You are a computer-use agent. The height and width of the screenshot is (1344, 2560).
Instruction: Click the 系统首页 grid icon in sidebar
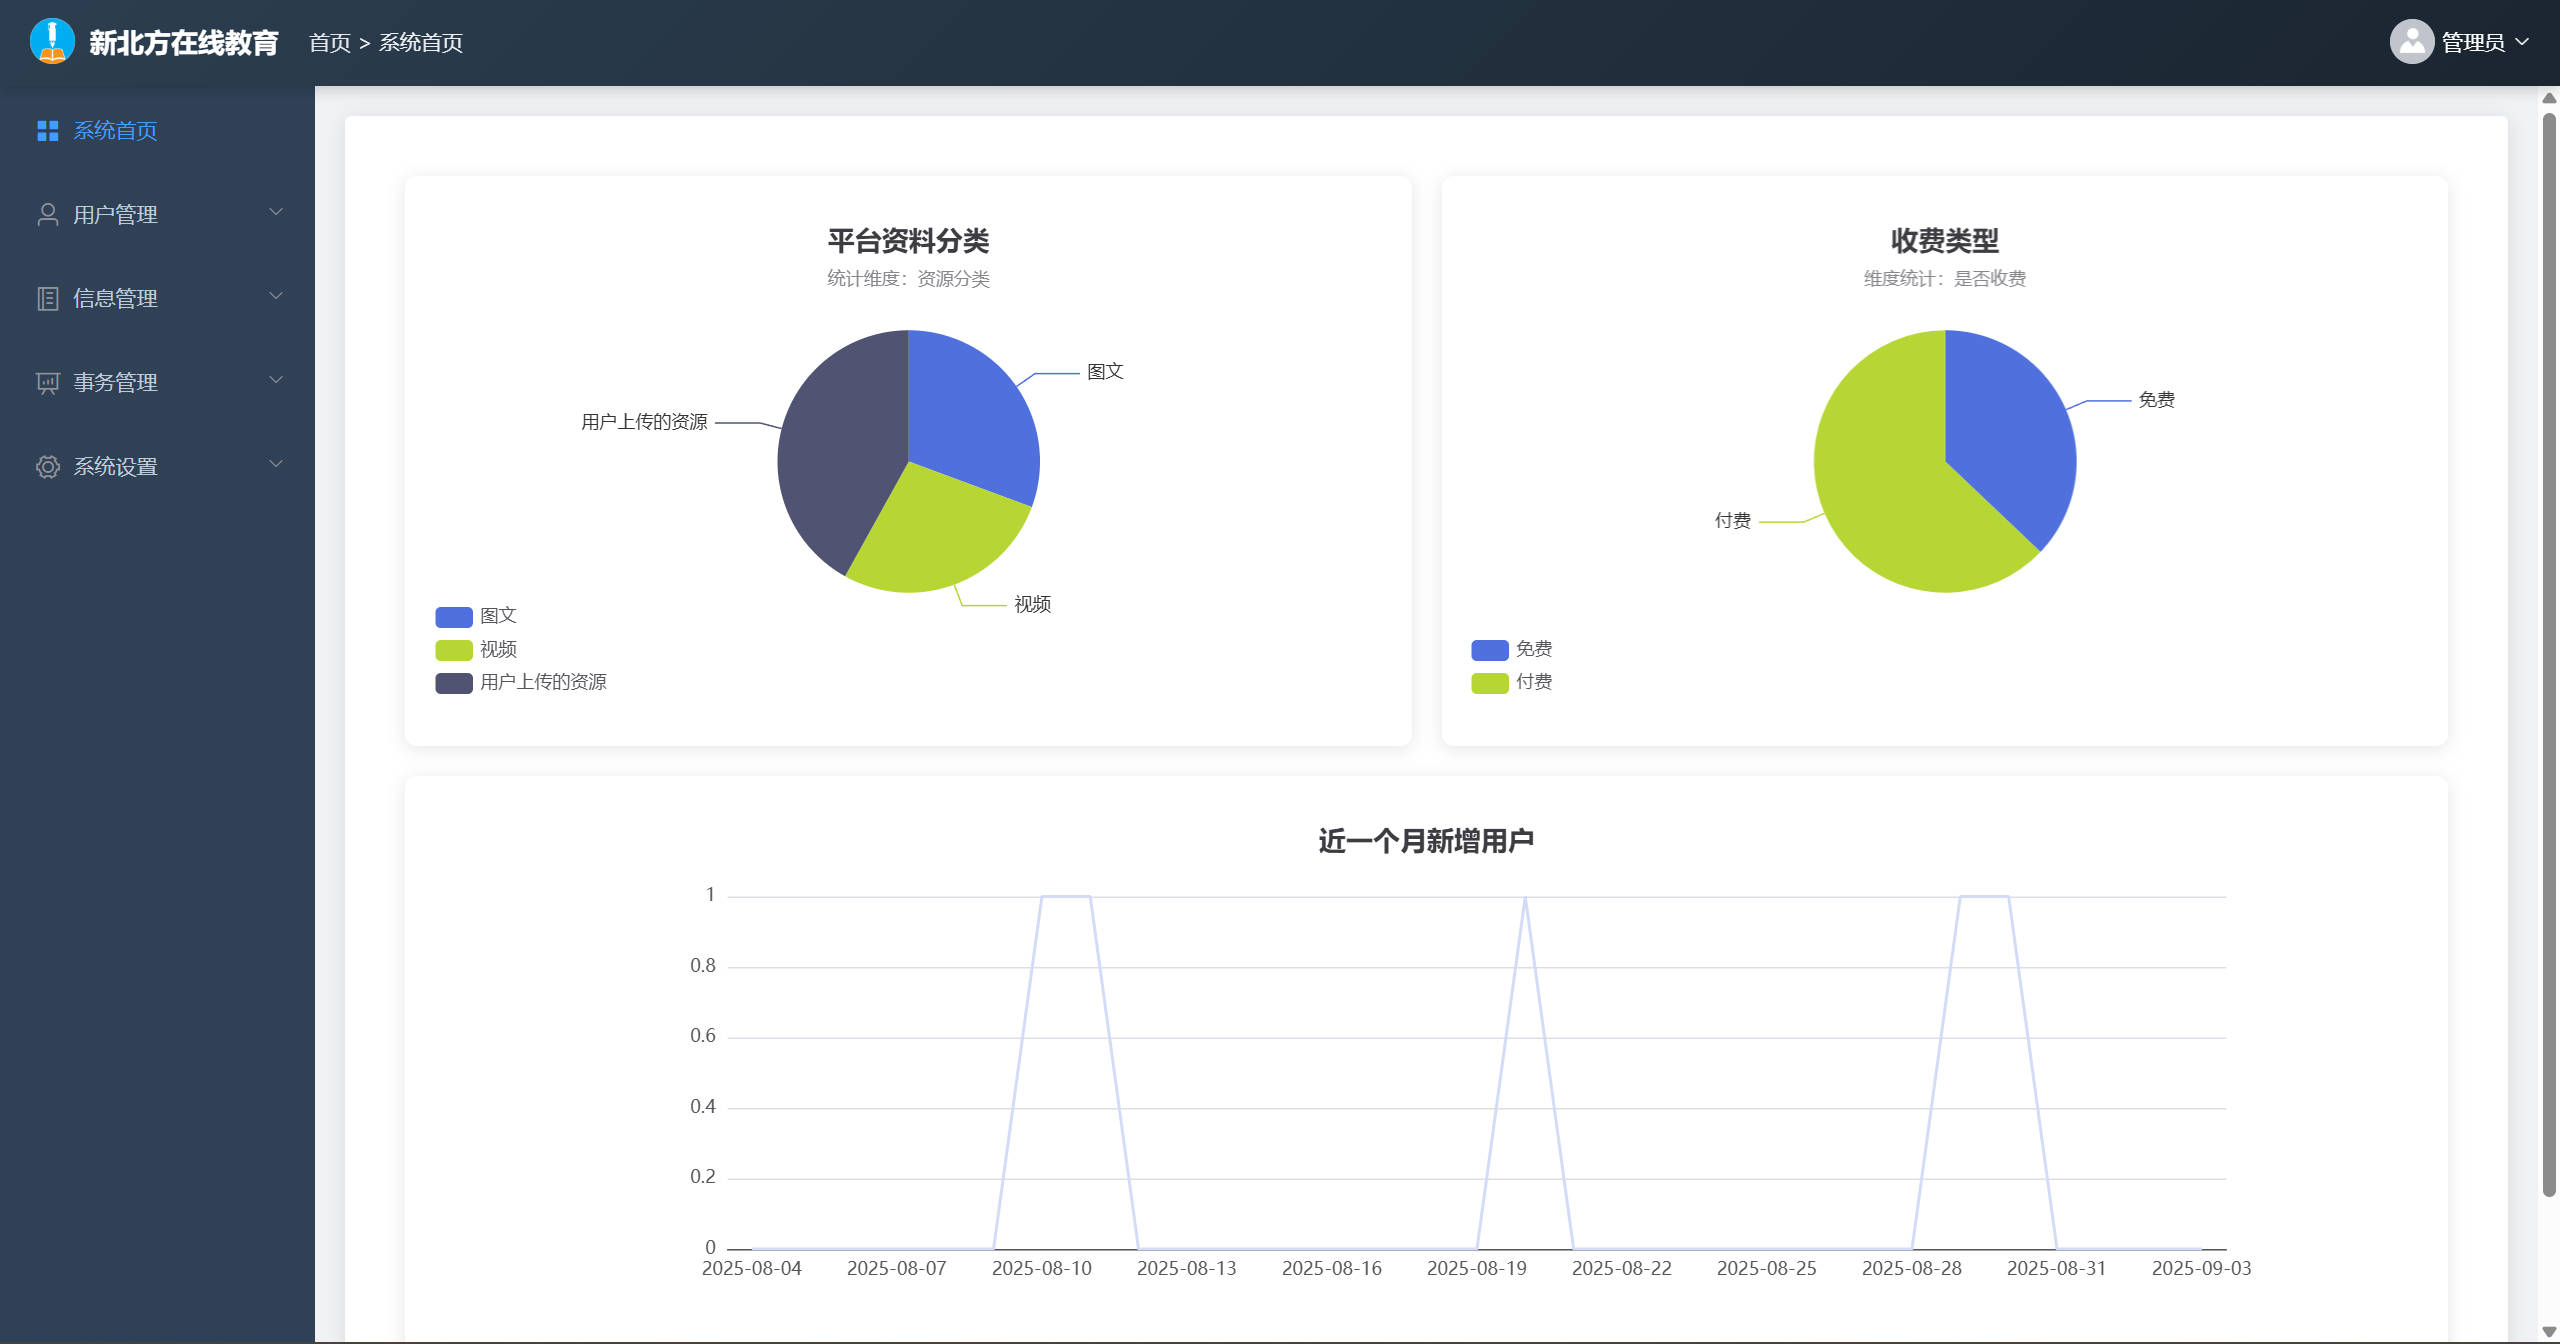coord(47,131)
